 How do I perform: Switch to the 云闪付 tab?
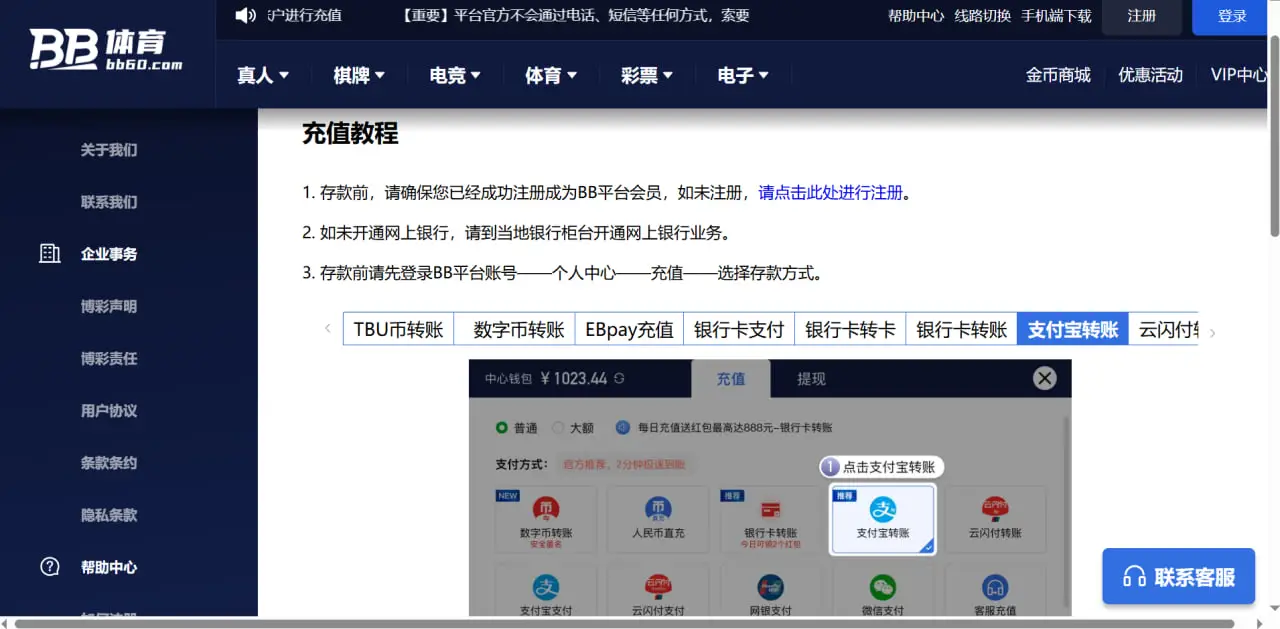[1164, 329]
